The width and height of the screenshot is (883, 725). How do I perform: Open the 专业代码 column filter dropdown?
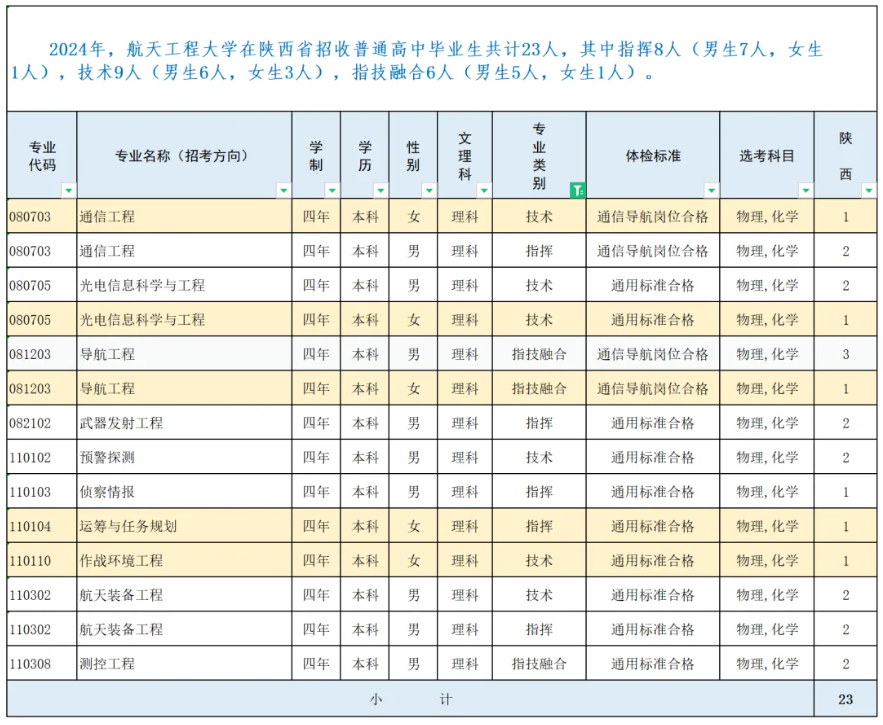coord(69,190)
